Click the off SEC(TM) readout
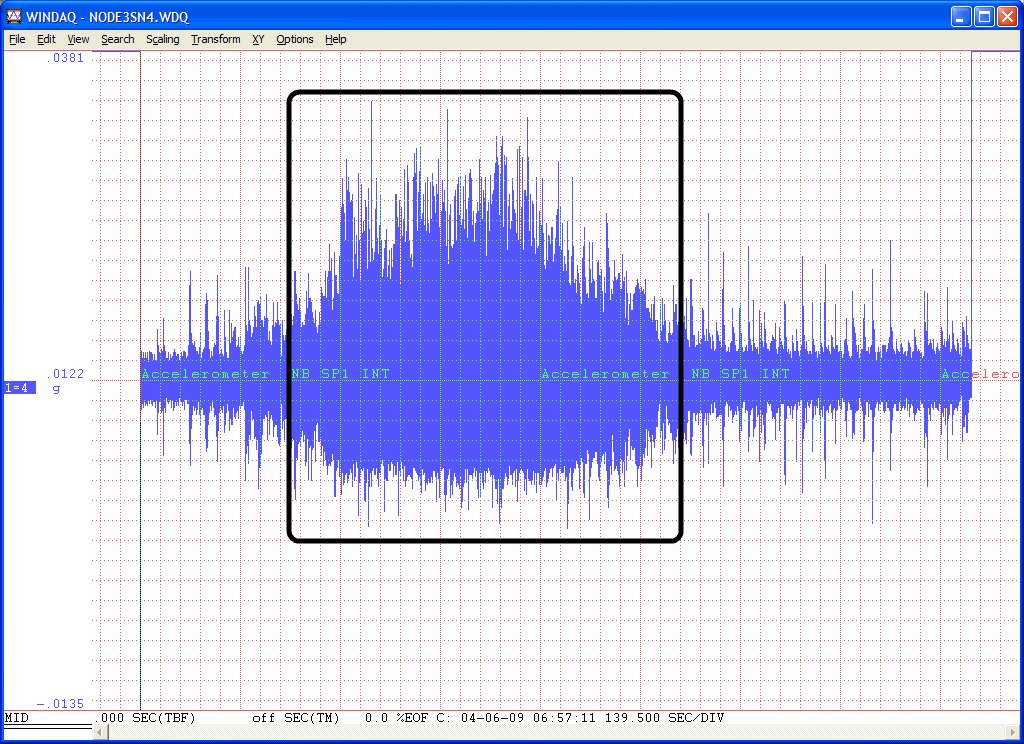 296,718
